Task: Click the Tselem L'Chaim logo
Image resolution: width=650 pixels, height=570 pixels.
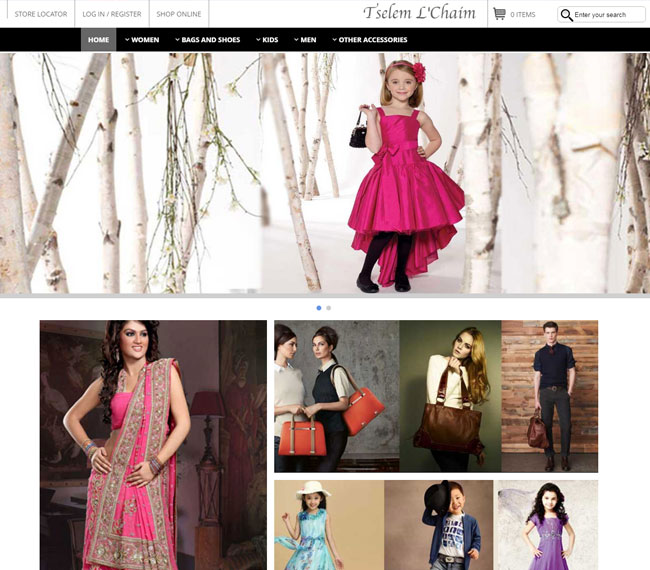Action: point(419,13)
